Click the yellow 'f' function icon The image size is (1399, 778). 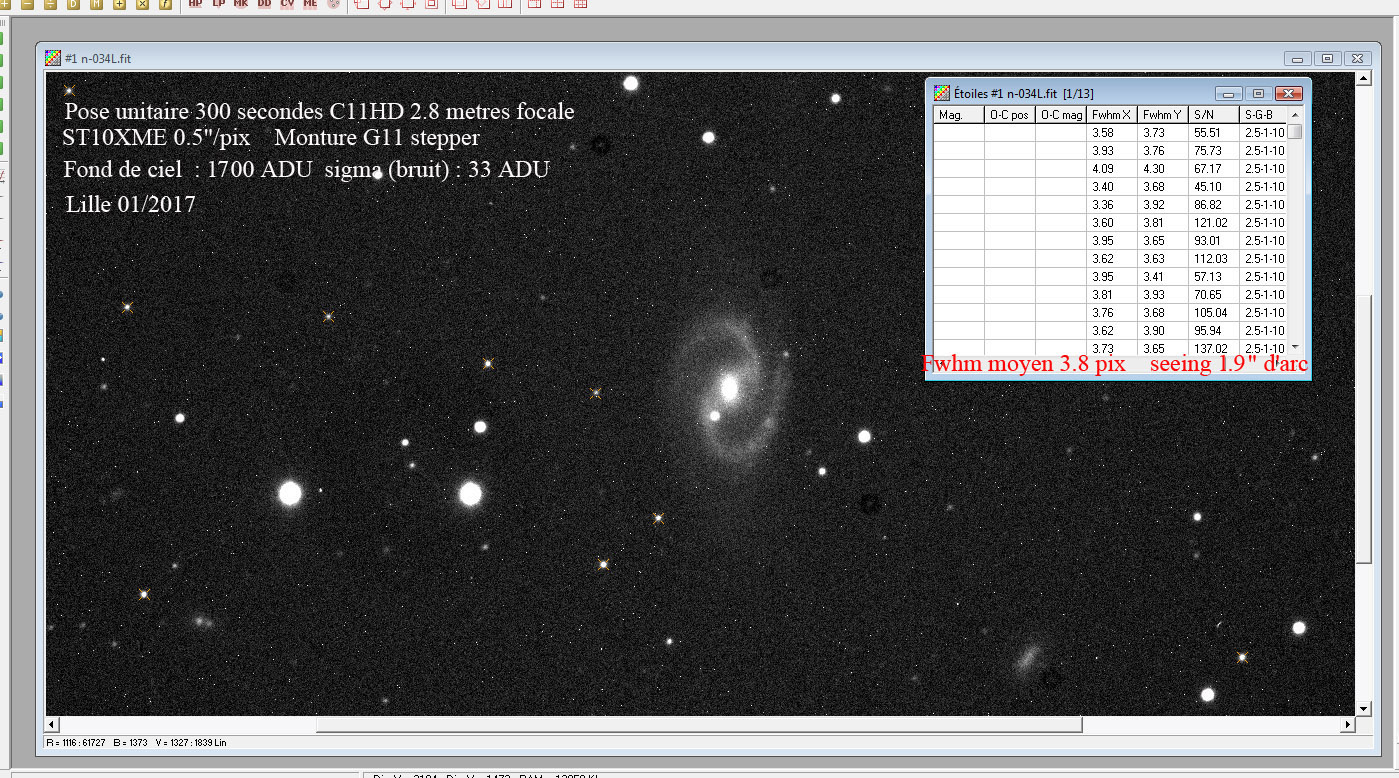pyautogui.click(x=165, y=4)
